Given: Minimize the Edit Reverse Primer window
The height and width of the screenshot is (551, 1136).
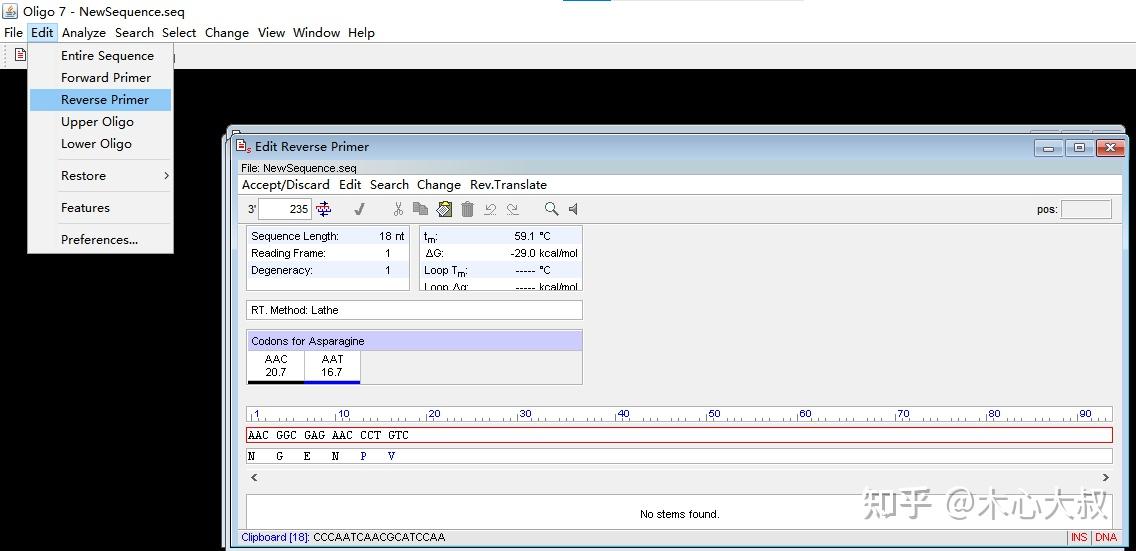Looking at the screenshot, I should pyautogui.click(x=1048, y=148).
